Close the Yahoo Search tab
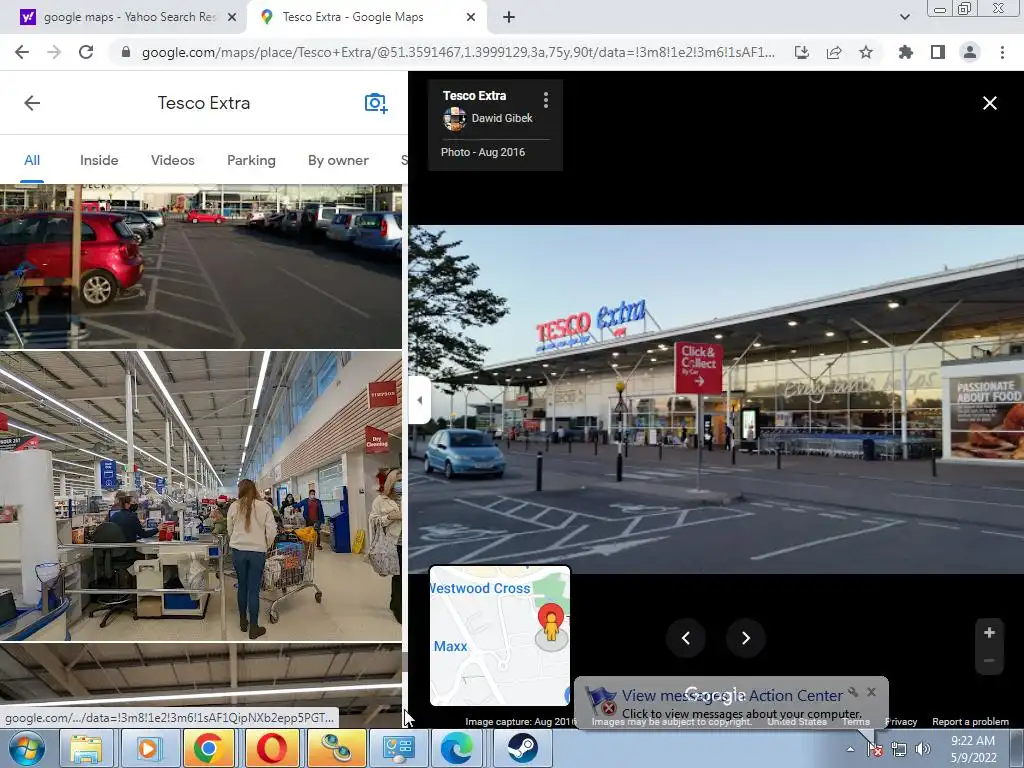Image resolution: width=1024 pixels, height=768 pixels. [x=232, y=18]
